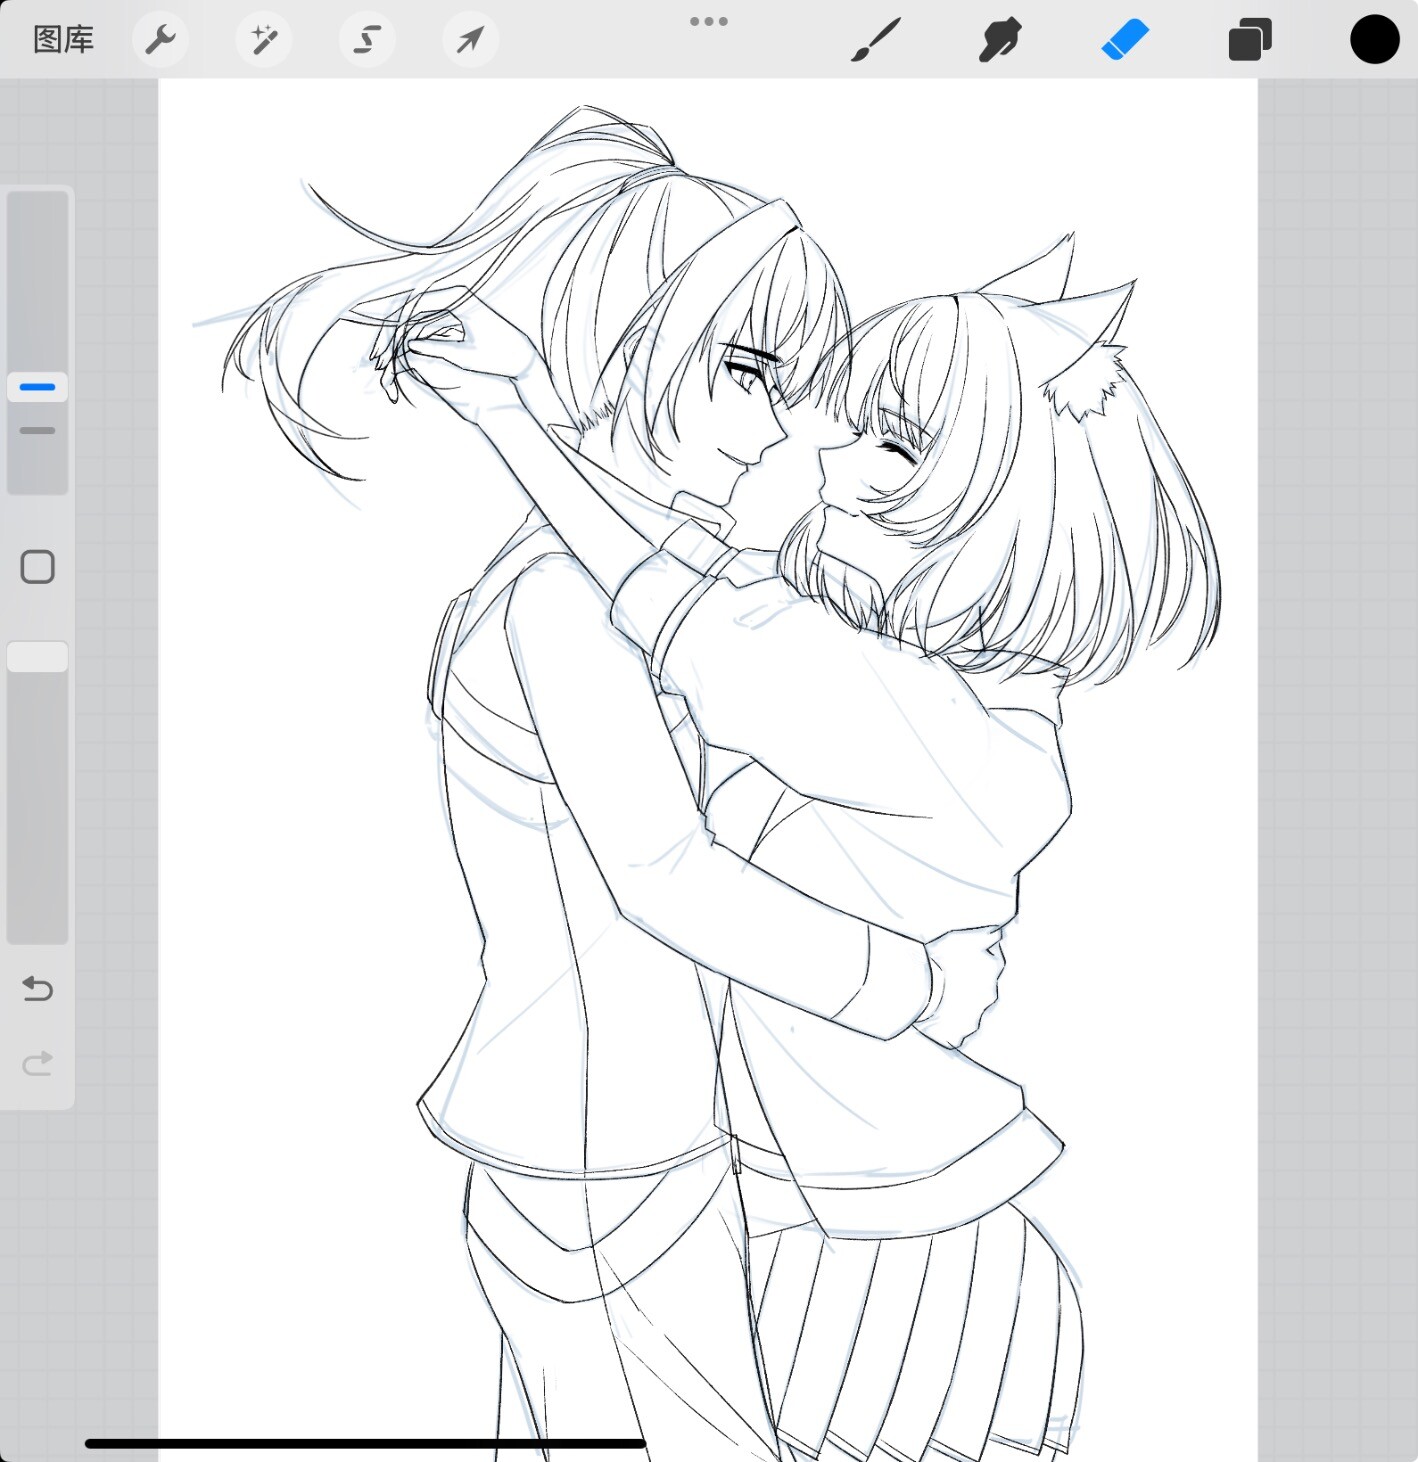
Task: Click the brush opacity slider
Action: (38, 793)
